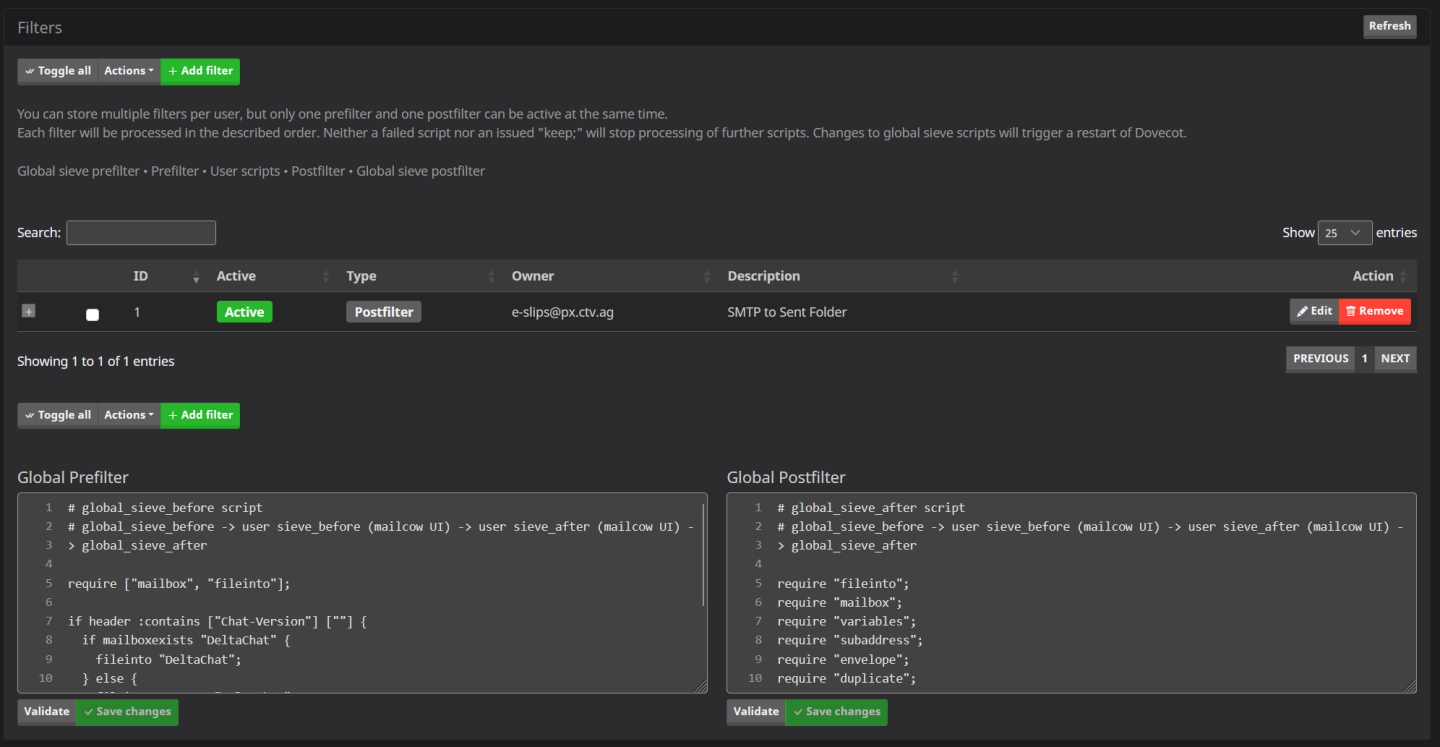This screenshot has width=1440, height=747.
Task: Open the bottom Actions dropdown
Action: pyautogui.click(x=129, y=415)
